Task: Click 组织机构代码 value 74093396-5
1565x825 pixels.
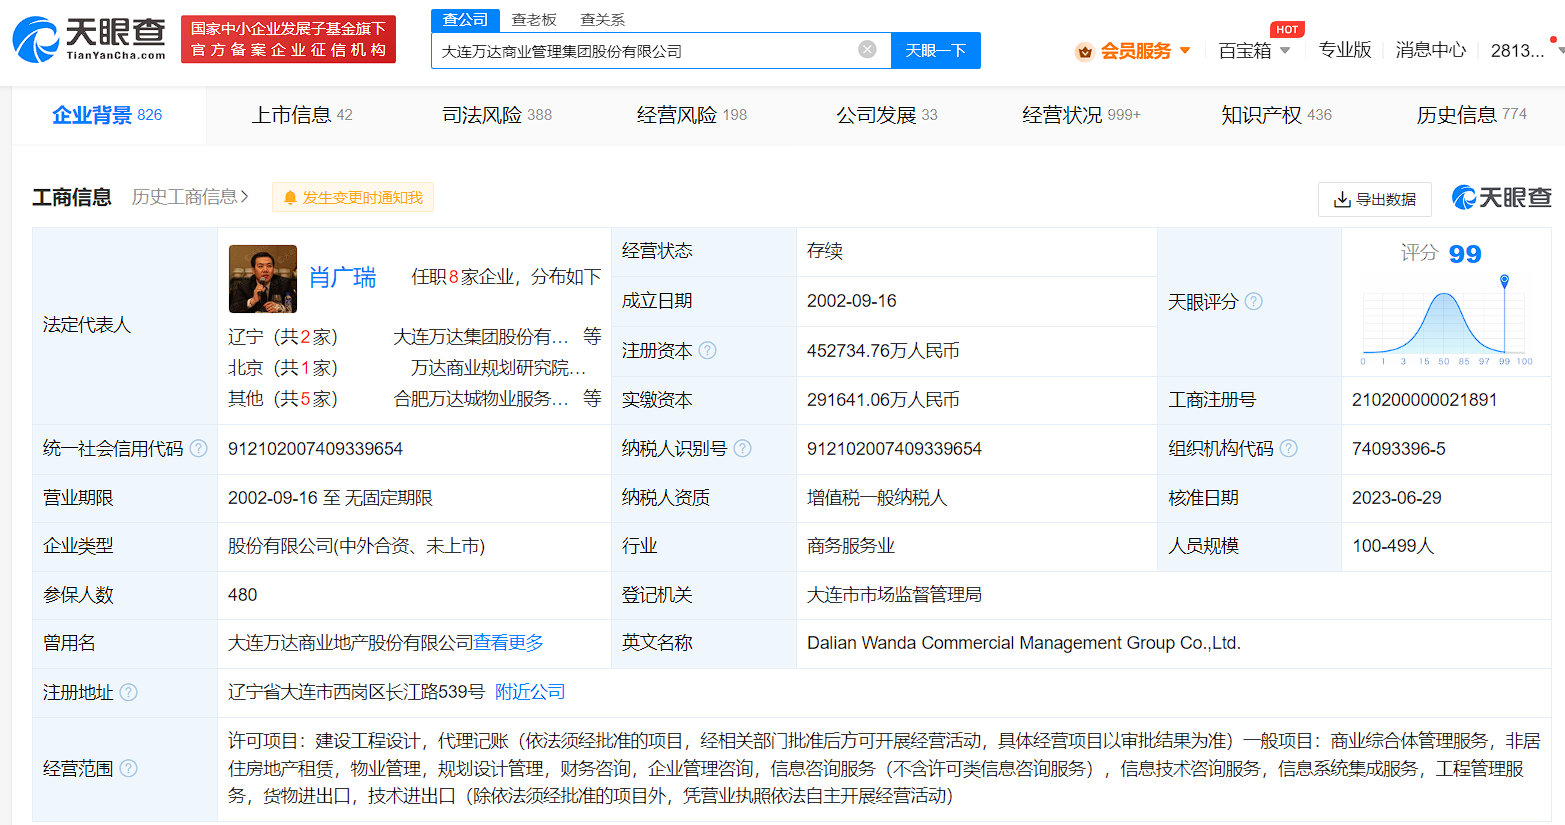Action: (x=1398, y=449)
